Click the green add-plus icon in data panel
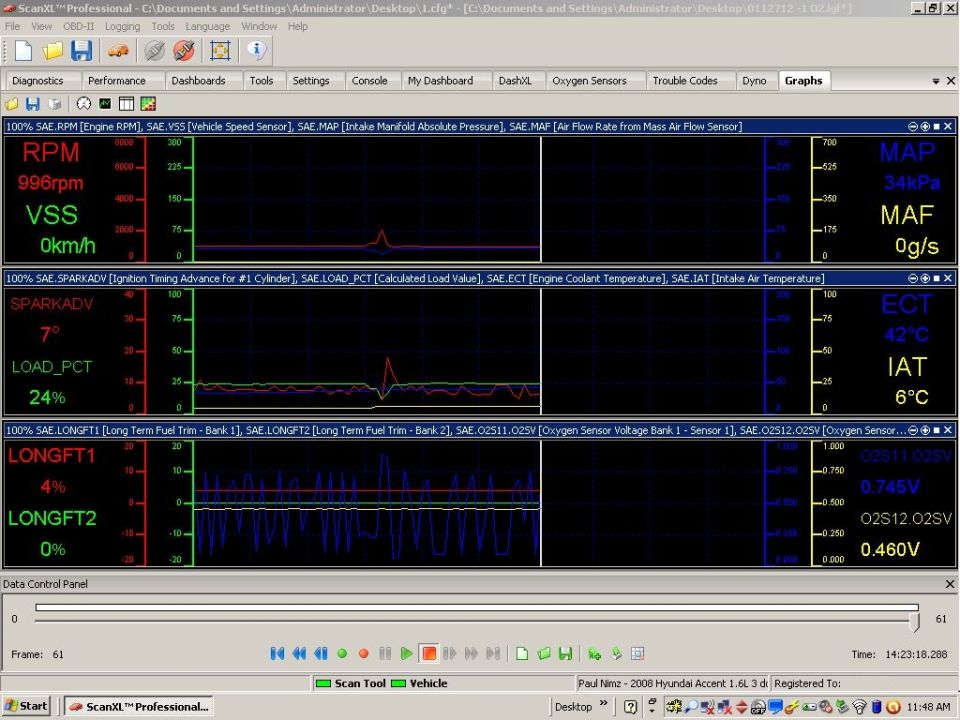 [594, 654]
